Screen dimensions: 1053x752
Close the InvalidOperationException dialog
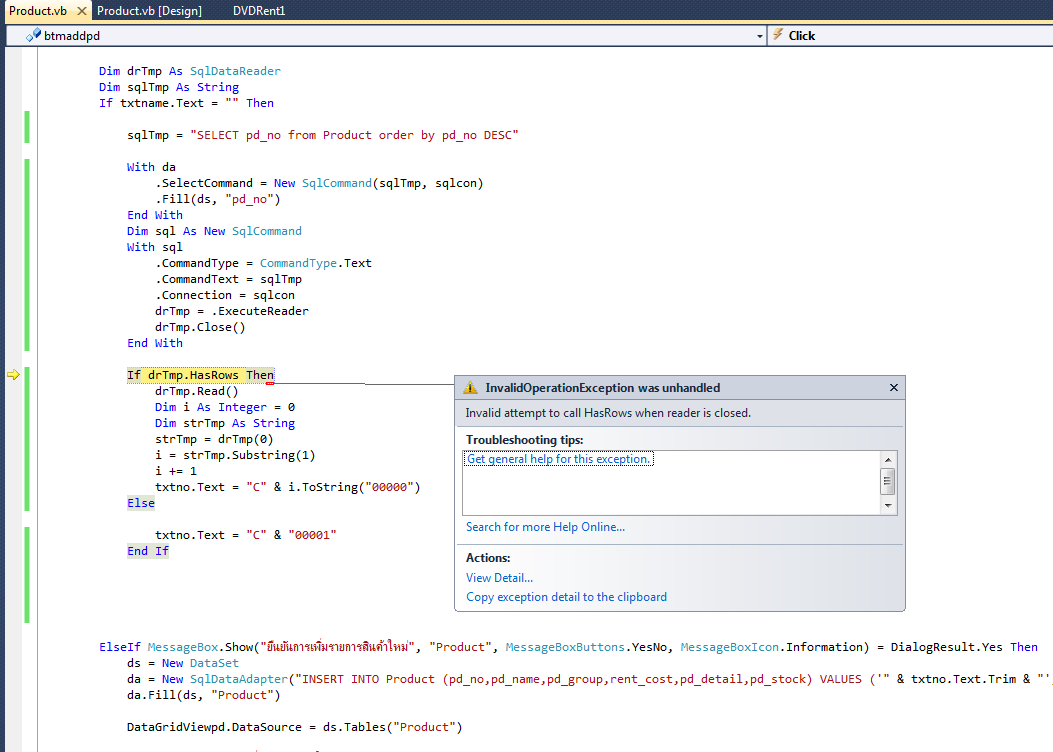click(894, 387)
